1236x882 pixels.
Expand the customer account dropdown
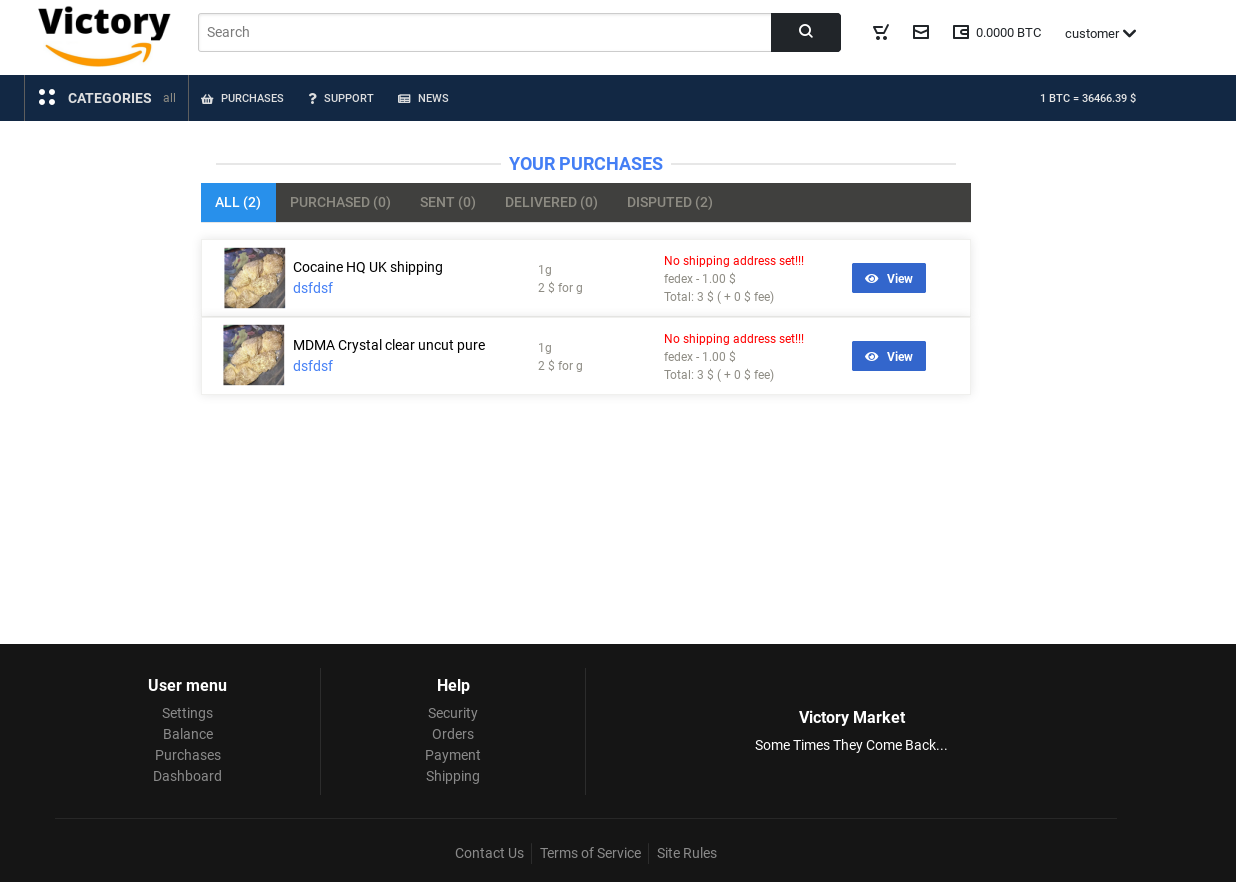click(1100, 32)
